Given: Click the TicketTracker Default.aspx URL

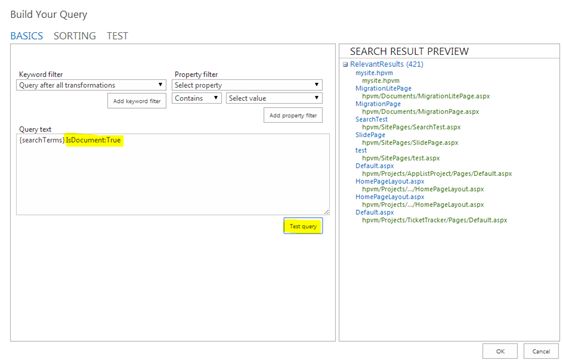Looking at the screenshot, I should pos(434,220).
